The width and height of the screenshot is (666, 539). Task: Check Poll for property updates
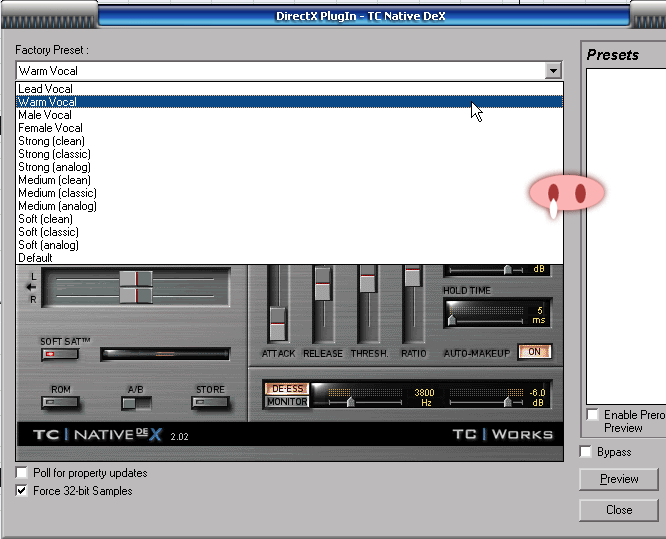coord(22,472)
